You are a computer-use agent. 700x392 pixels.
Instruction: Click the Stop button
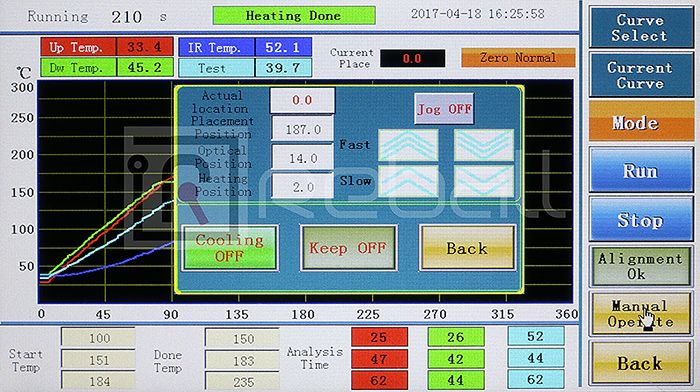(x=641, y=219)
